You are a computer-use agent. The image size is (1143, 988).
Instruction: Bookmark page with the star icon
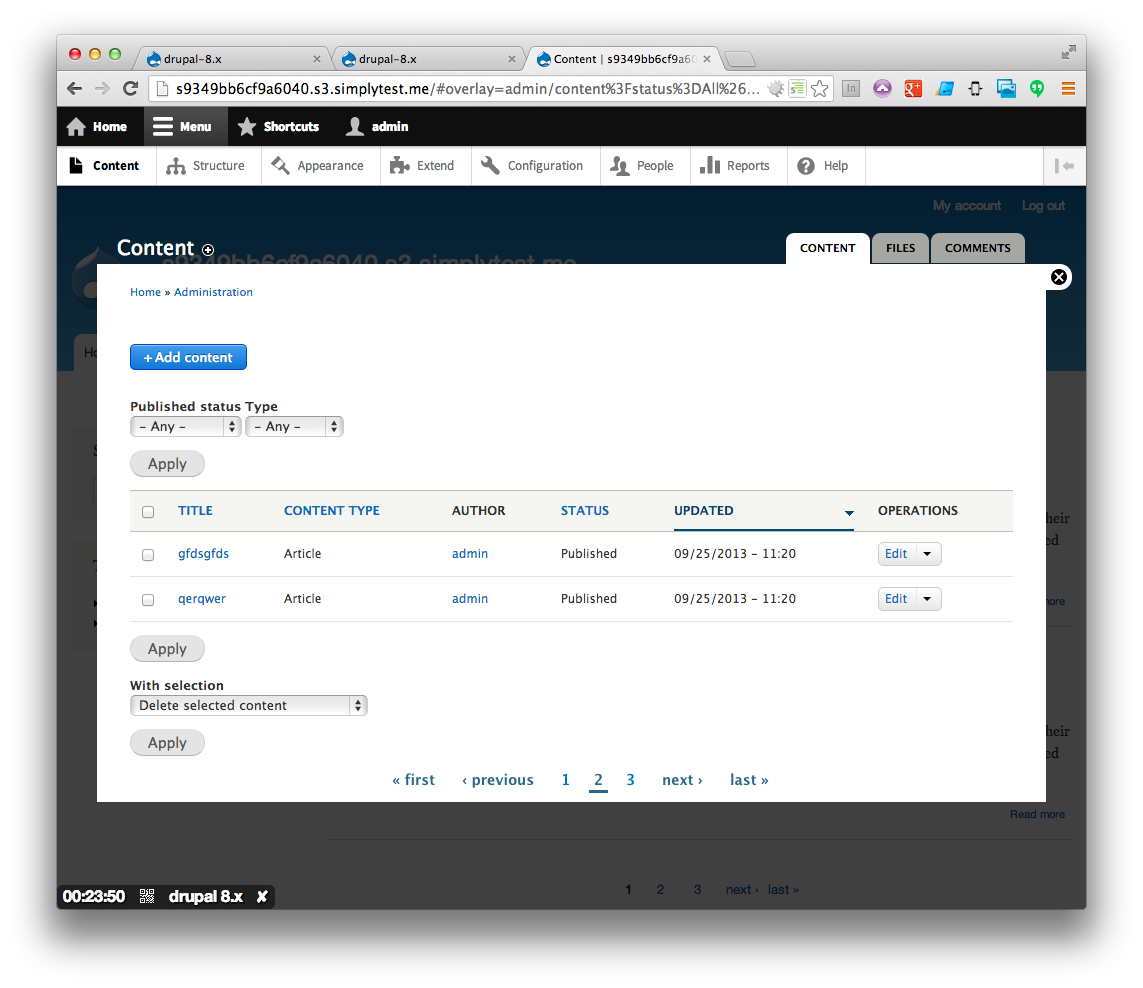point(820,89)
